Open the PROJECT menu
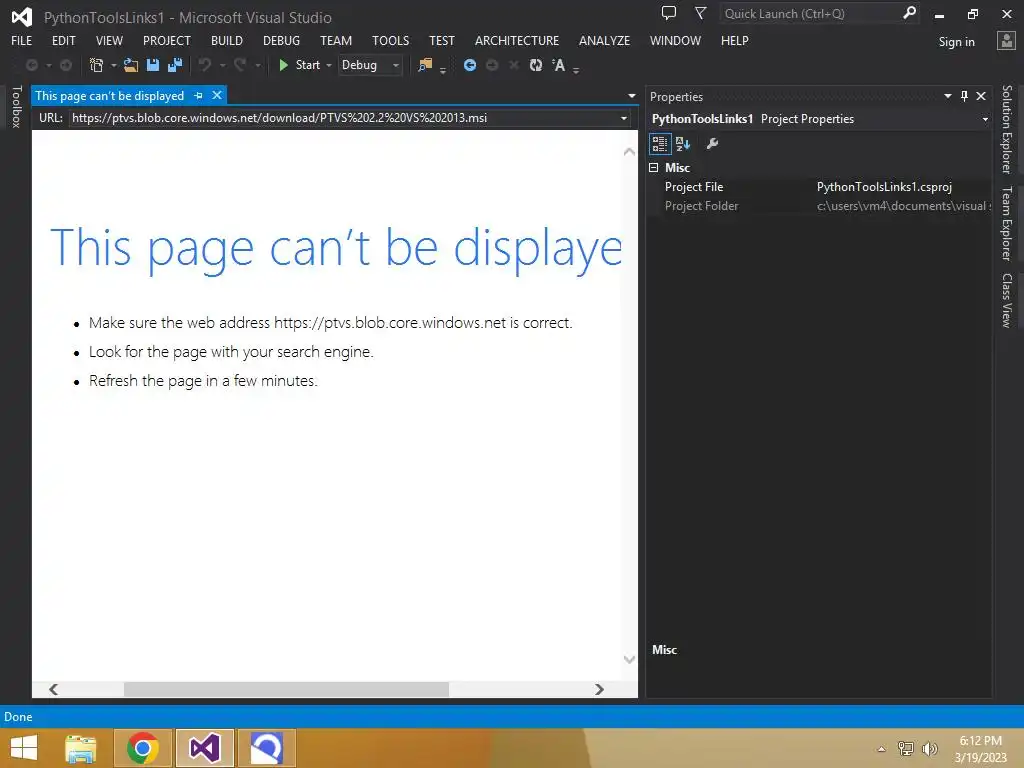 pyautogui.click(x=167, y=40)
